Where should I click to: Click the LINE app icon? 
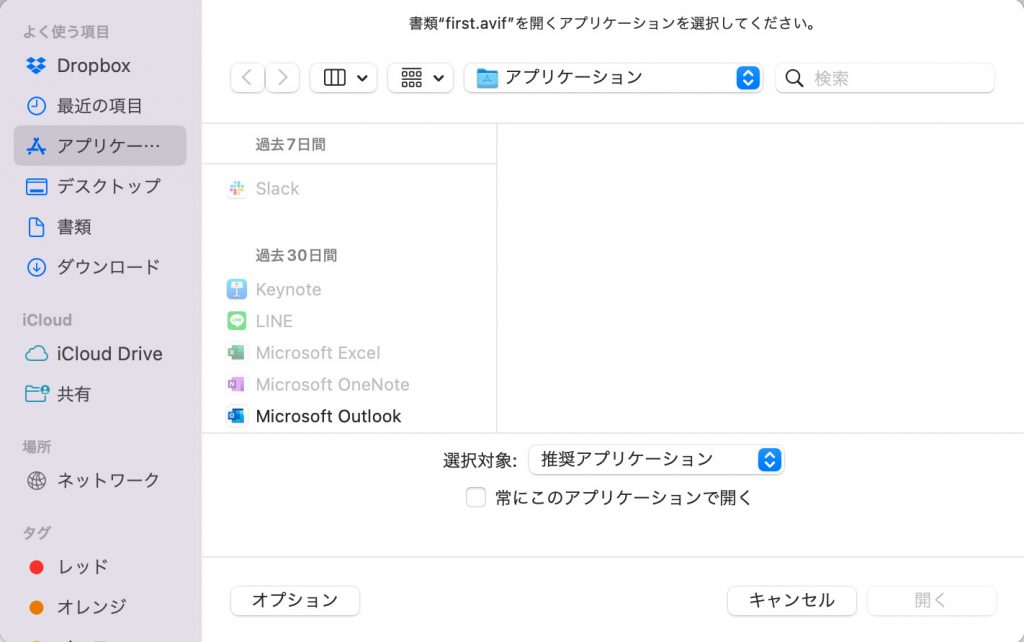(236, 321)
